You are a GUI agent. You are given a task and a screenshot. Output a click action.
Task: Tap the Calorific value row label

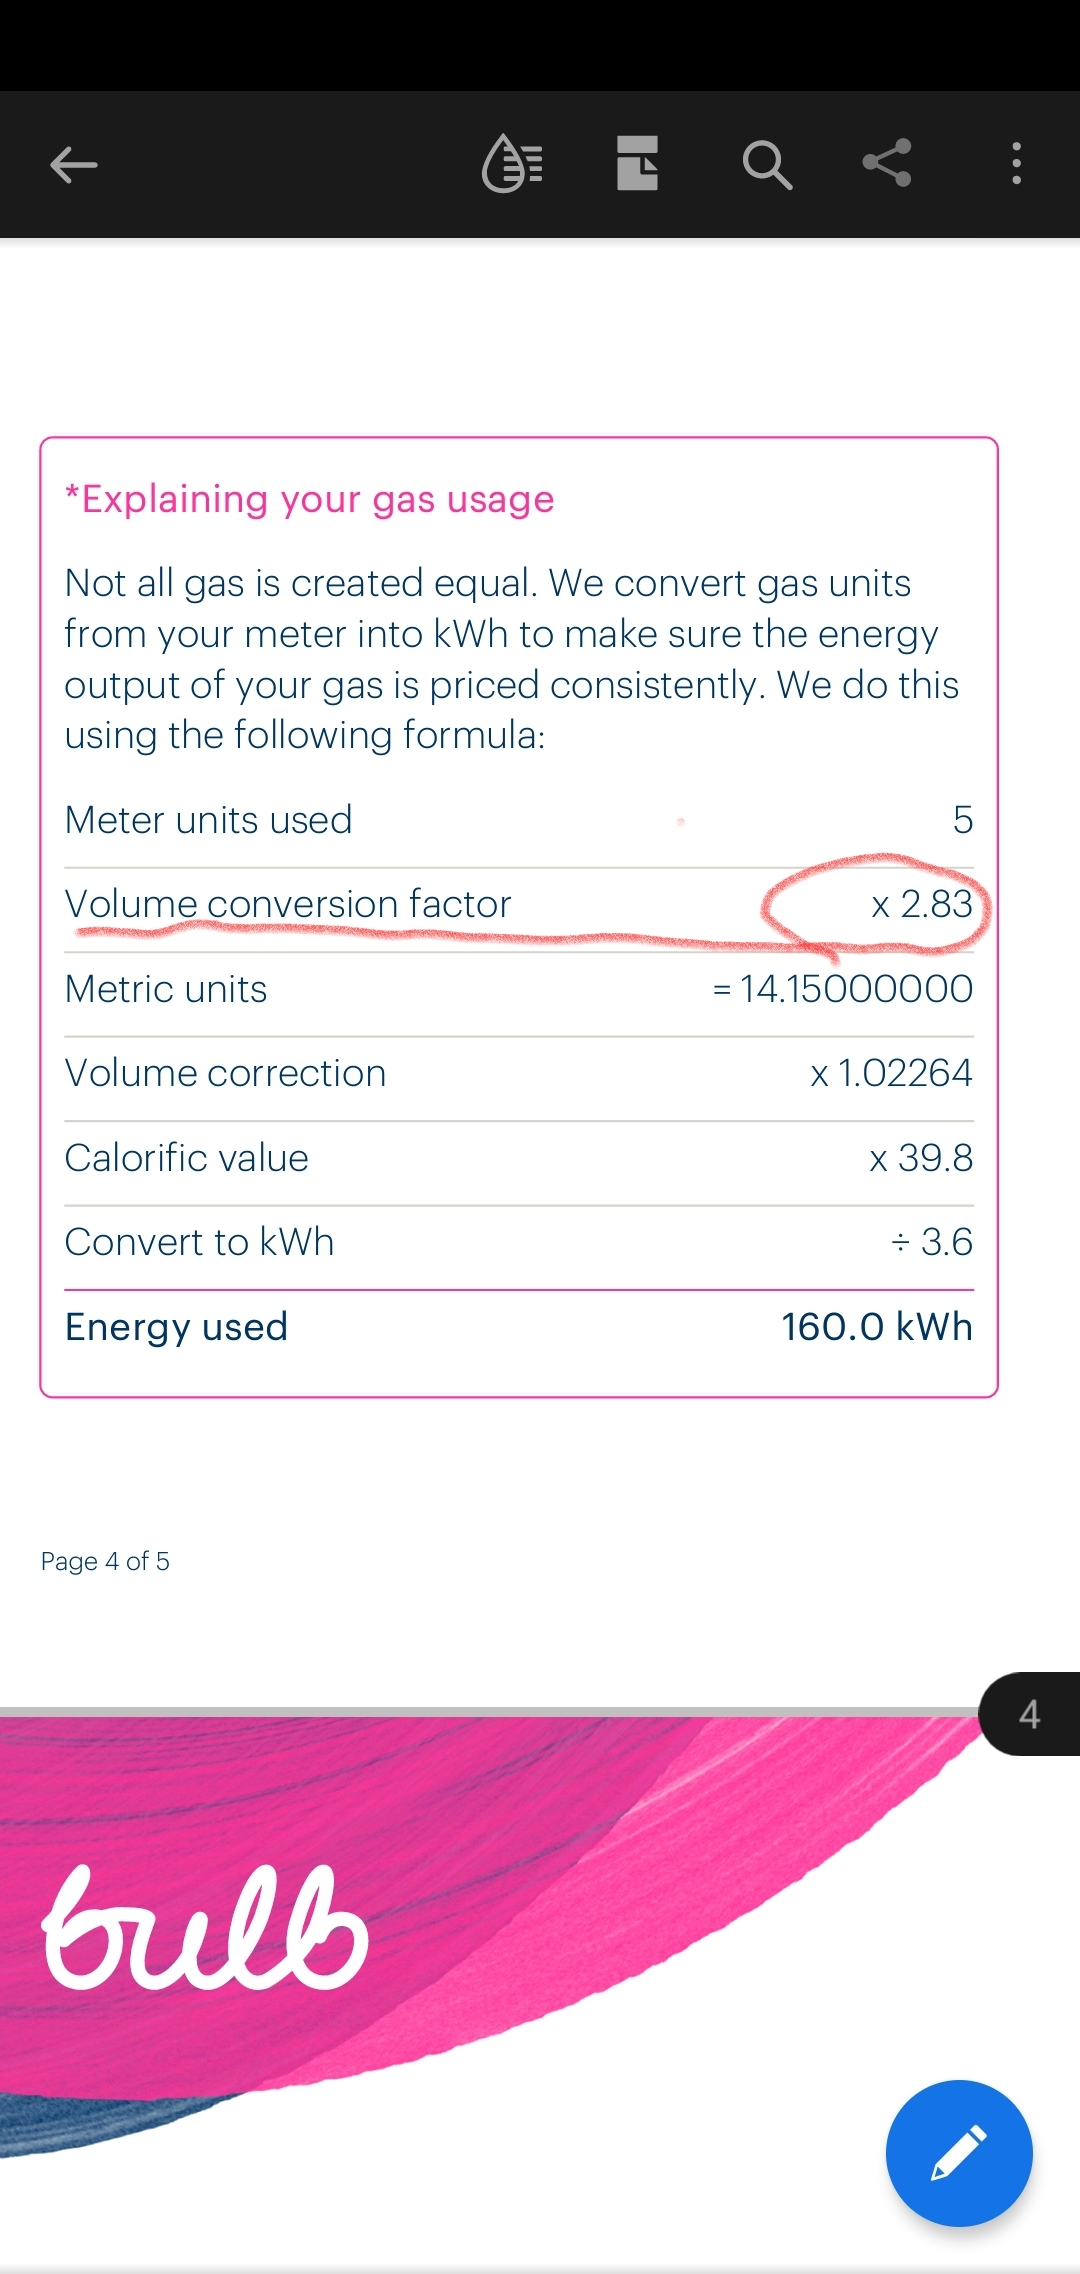187,1158
